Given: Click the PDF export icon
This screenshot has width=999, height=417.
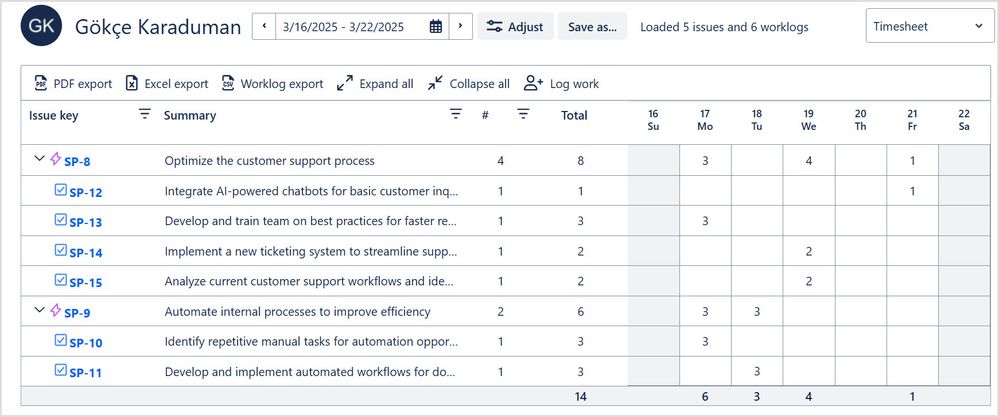Looking at the screenshot, I should pyautogui.click(x=41, y=83).
